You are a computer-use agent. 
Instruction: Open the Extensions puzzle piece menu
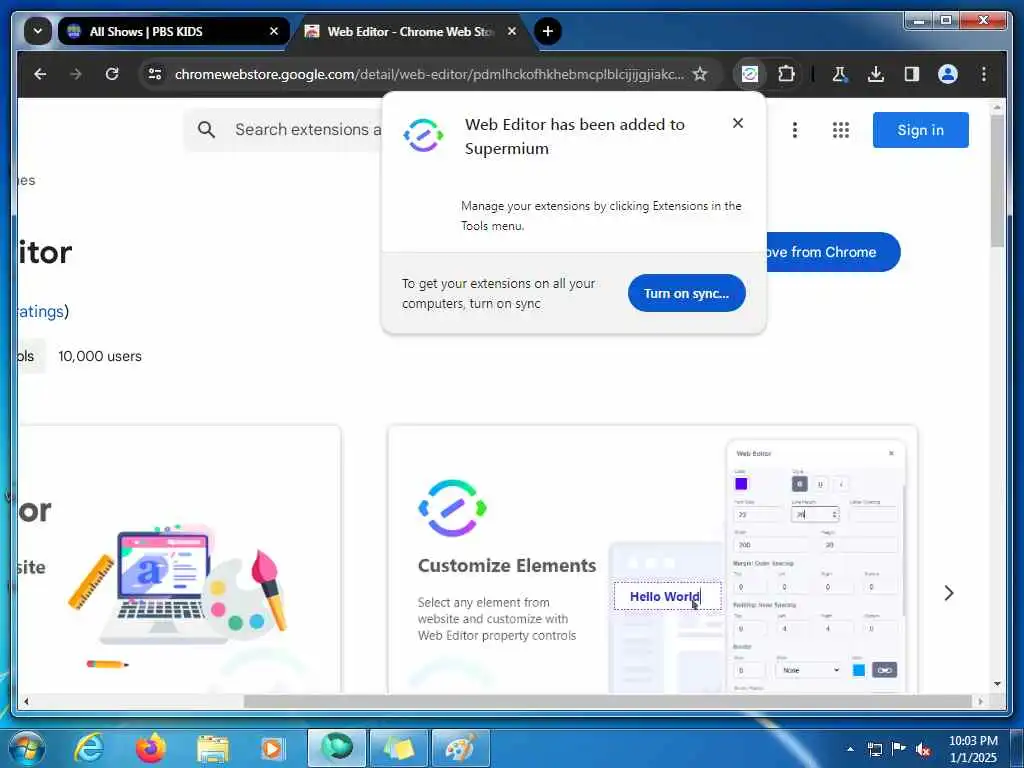tap(786, 74)
